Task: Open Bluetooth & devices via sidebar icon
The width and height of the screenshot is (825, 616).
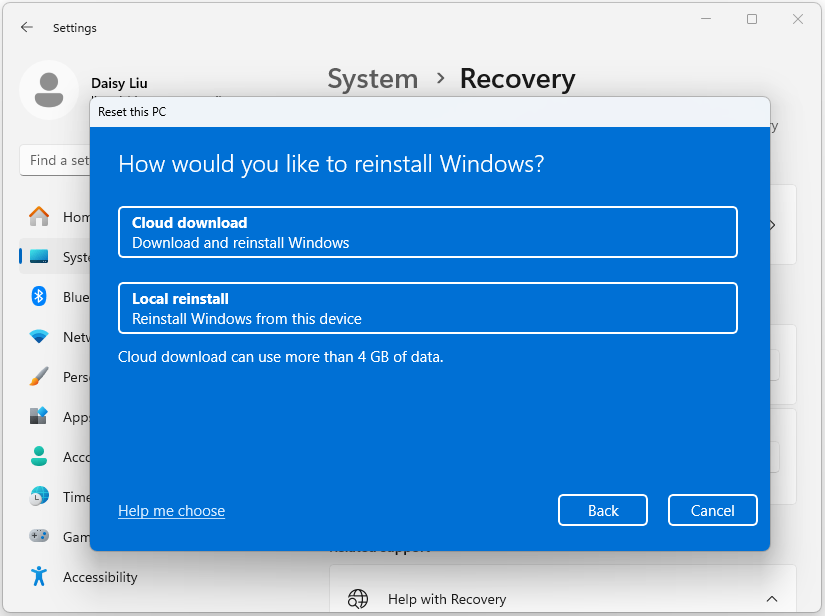Action: coord(39,297)
